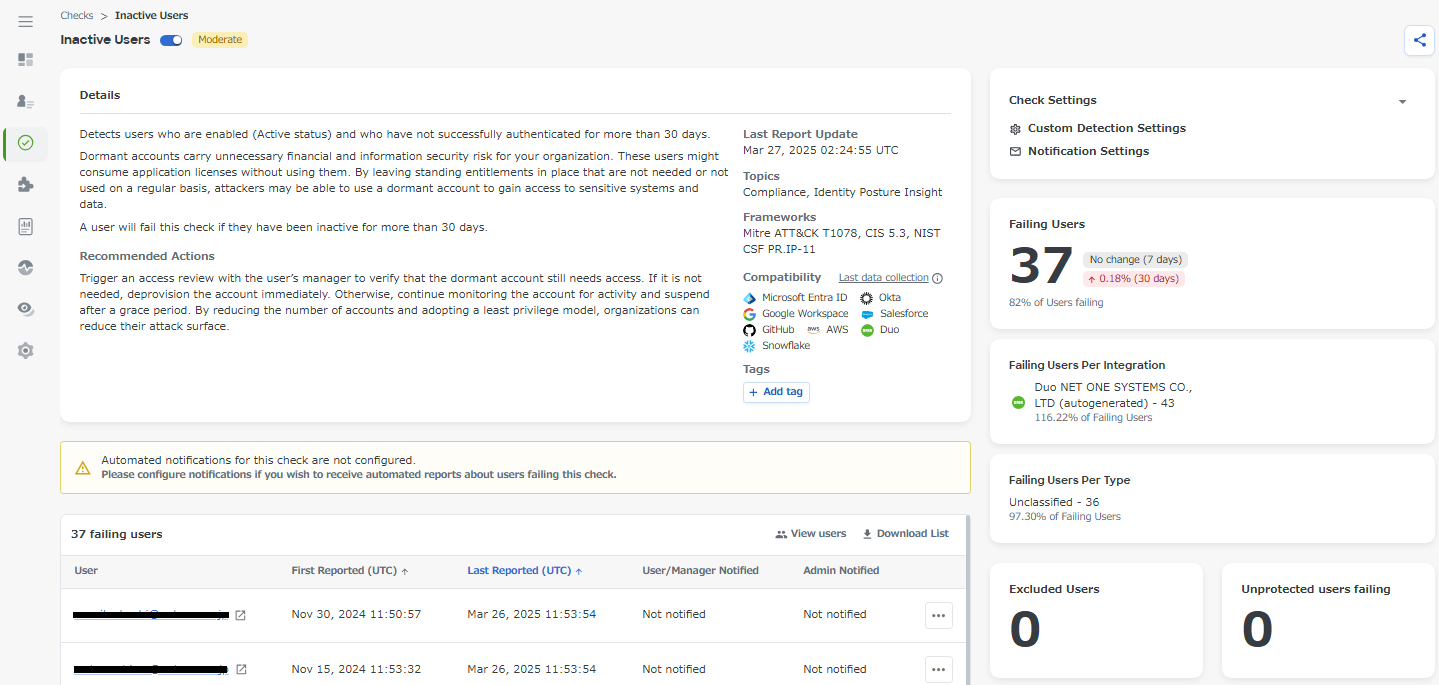Viewport: 1439px width, 685px height.
Task: Click the Unprotected users failing count
Action: coord(1257,631)
